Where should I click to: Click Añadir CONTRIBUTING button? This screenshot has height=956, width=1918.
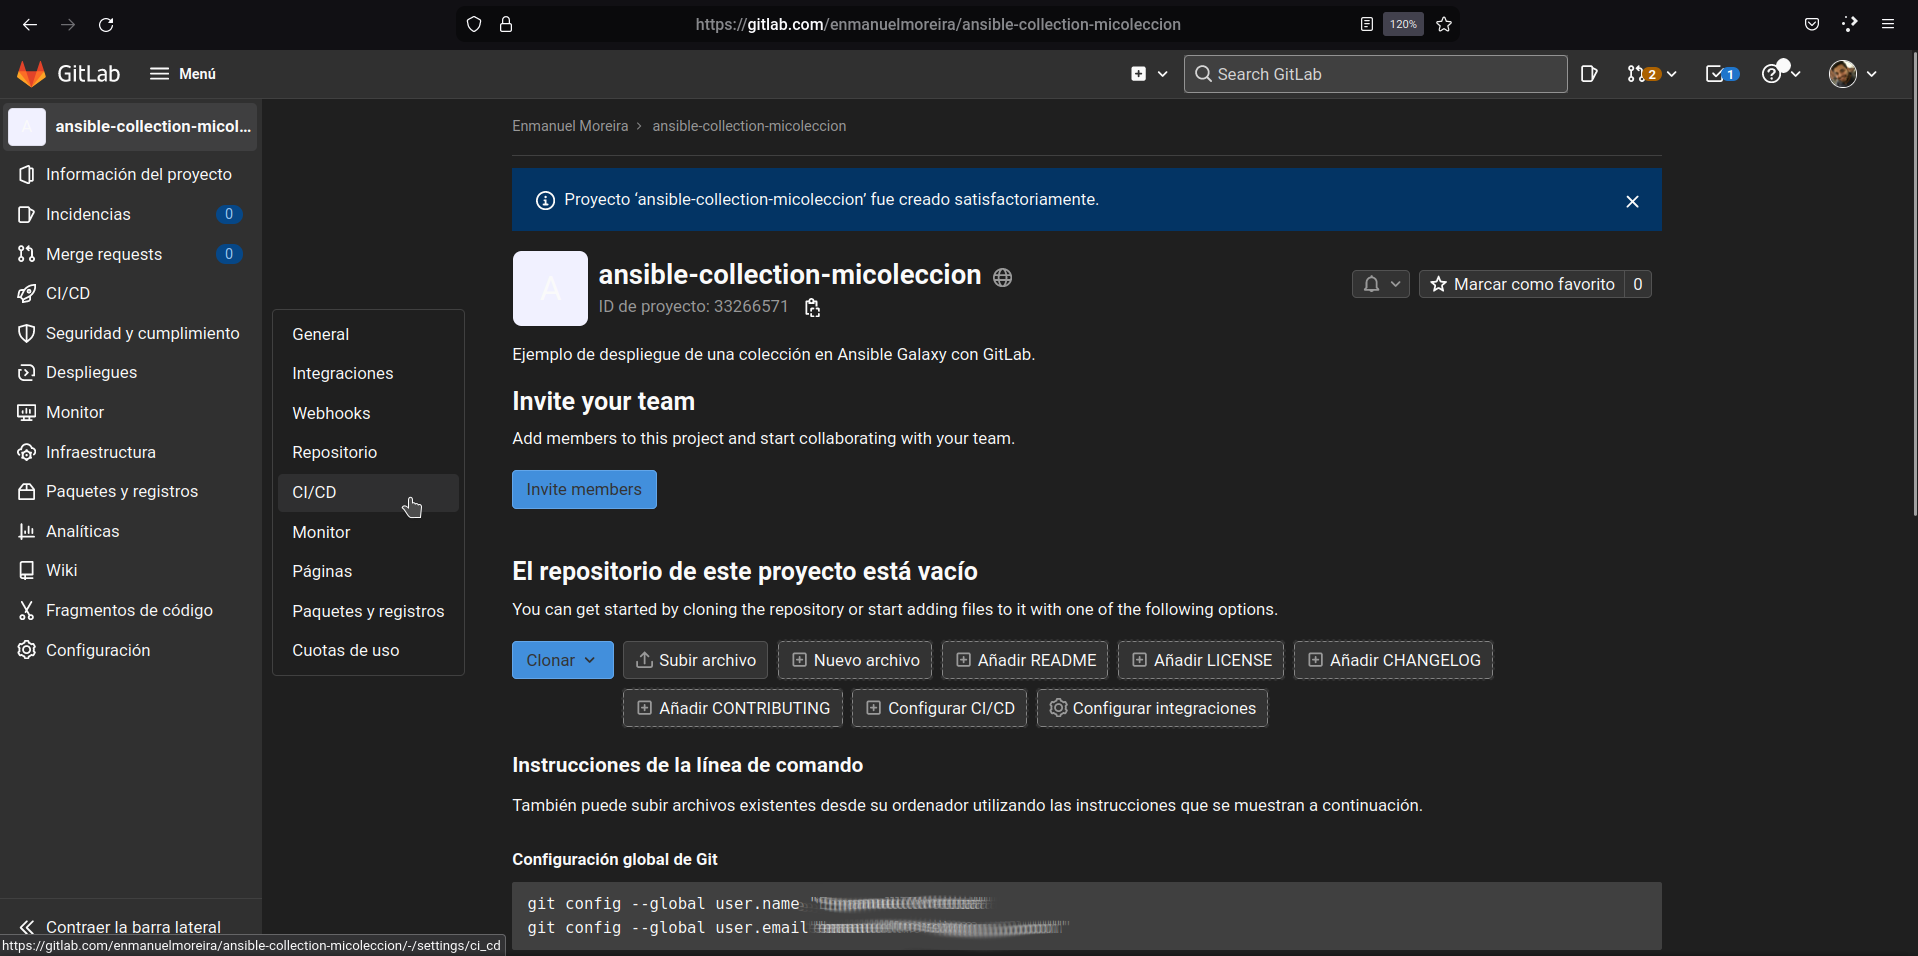pos(733,708)
